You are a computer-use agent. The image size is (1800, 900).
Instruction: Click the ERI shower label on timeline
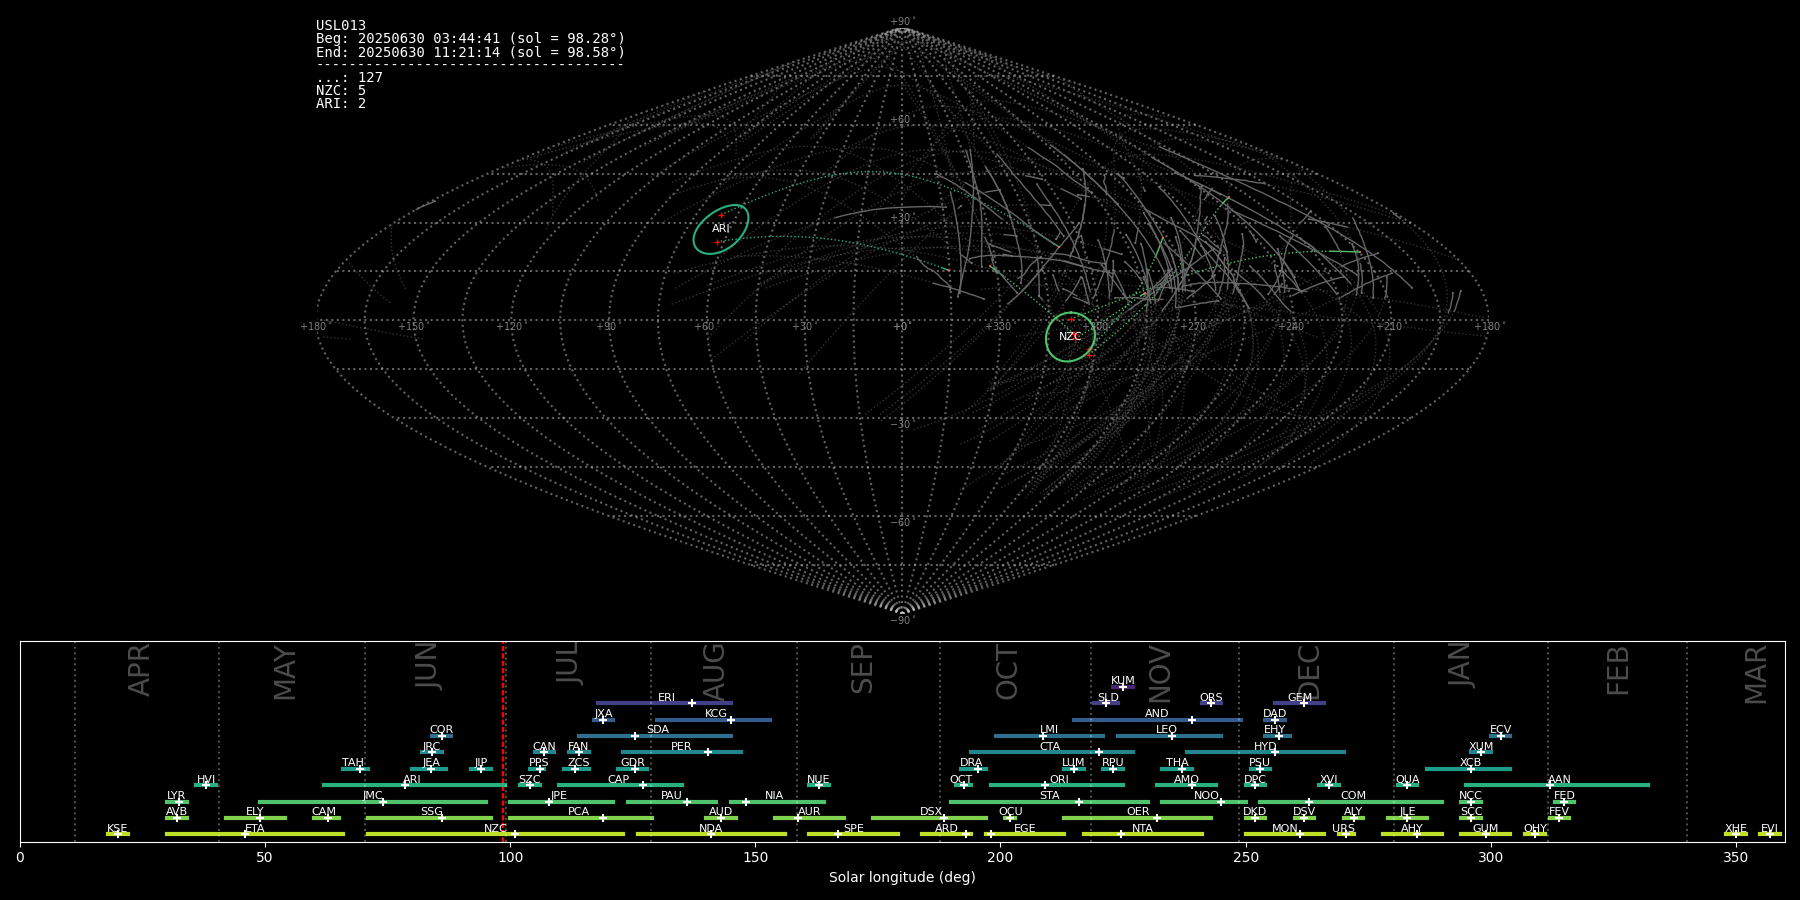tap(666, 698)
